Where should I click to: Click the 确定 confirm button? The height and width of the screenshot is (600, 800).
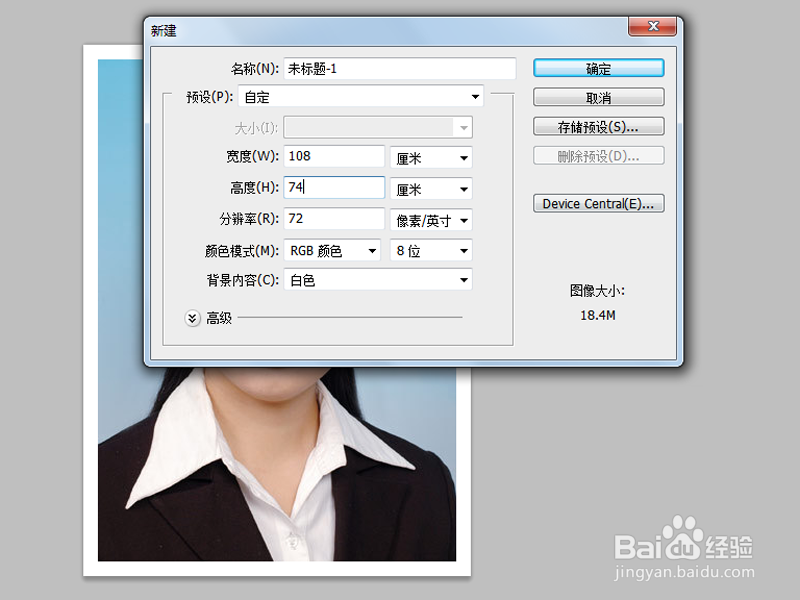[x=598, y=68]
